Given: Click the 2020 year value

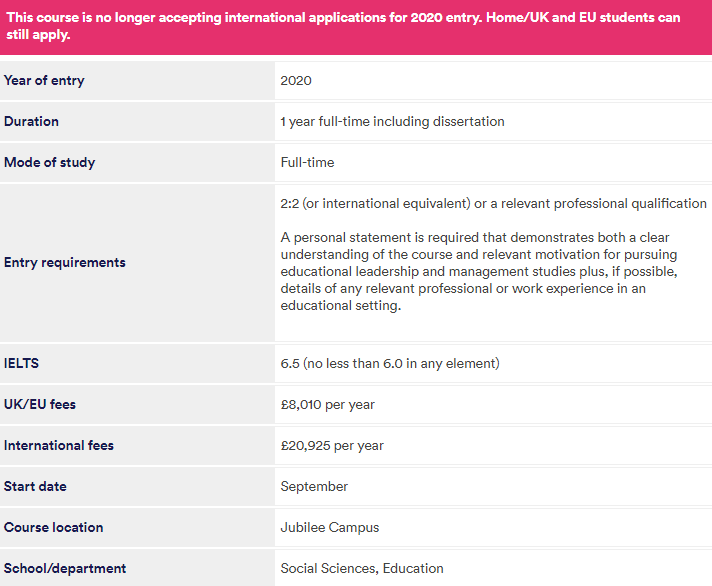Looking at the screenshot, I should click(x=296, y=81).
